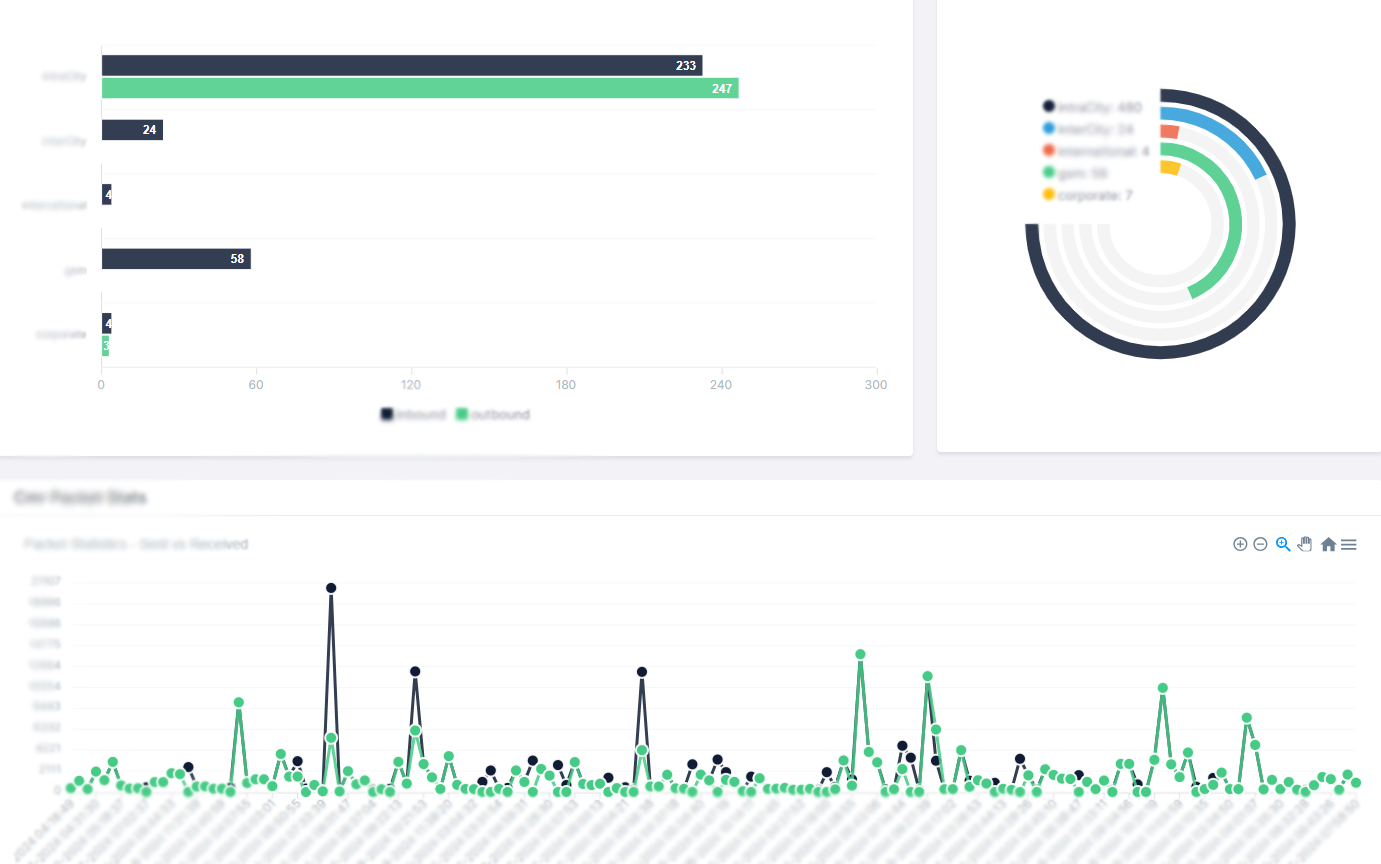Click the zoom out minus icon on the chart
1381x864 pixels.
(1260, 544)
